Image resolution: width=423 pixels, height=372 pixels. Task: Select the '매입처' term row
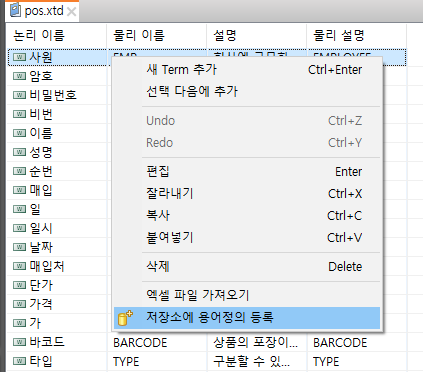pos(47,266)
